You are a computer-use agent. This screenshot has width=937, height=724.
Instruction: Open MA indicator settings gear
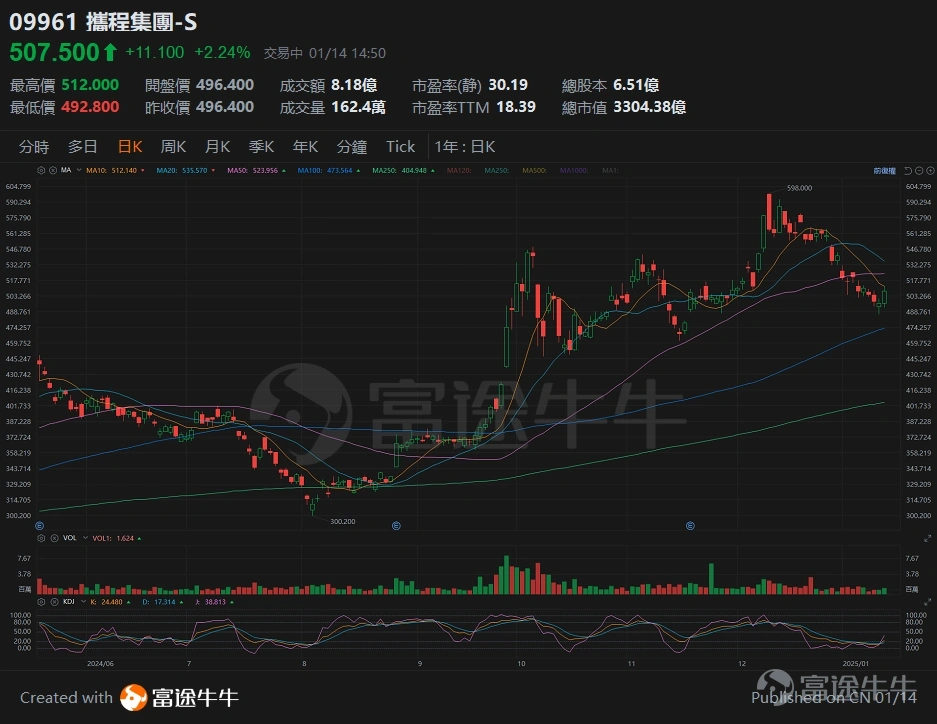[41, 170]
